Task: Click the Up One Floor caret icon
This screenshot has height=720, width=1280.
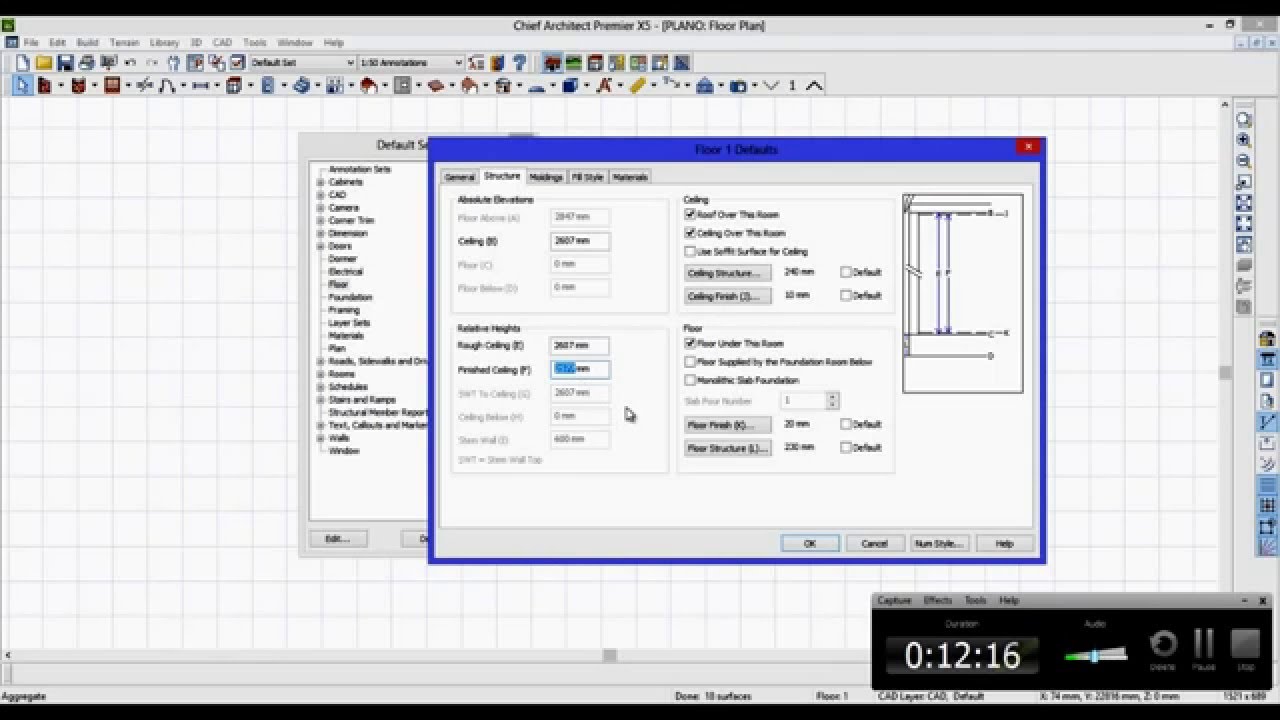Action: [814, 86]
